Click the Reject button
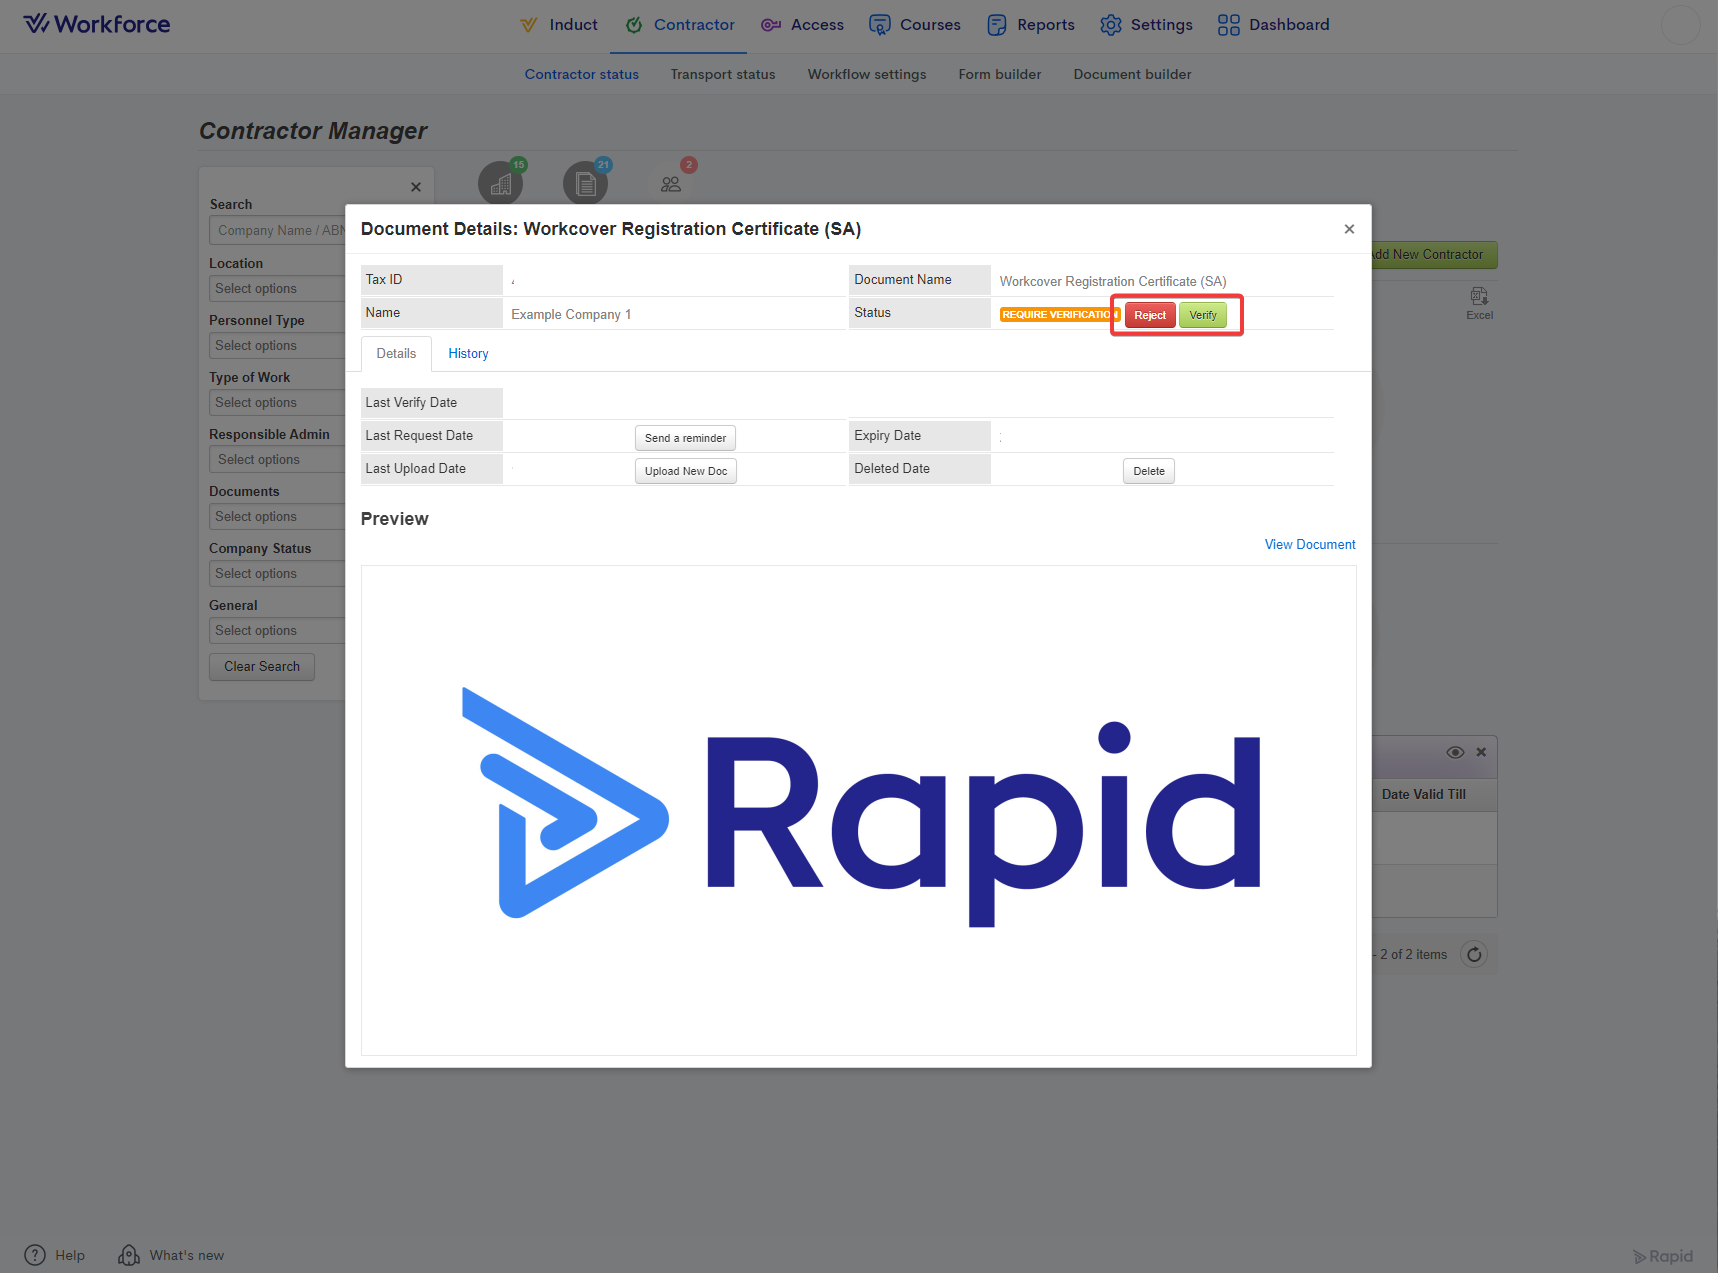This screenshot has width=1718, height=1273. (x=1150, y=315)
